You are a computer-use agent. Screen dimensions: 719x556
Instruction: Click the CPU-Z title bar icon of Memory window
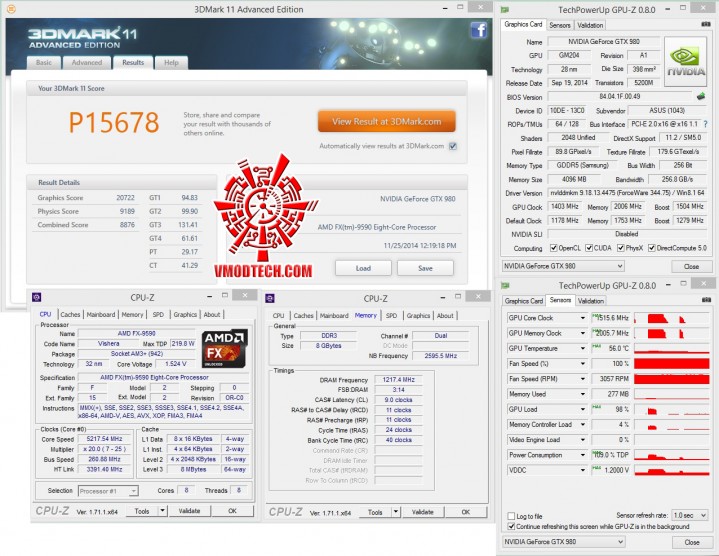click(270, 298)
